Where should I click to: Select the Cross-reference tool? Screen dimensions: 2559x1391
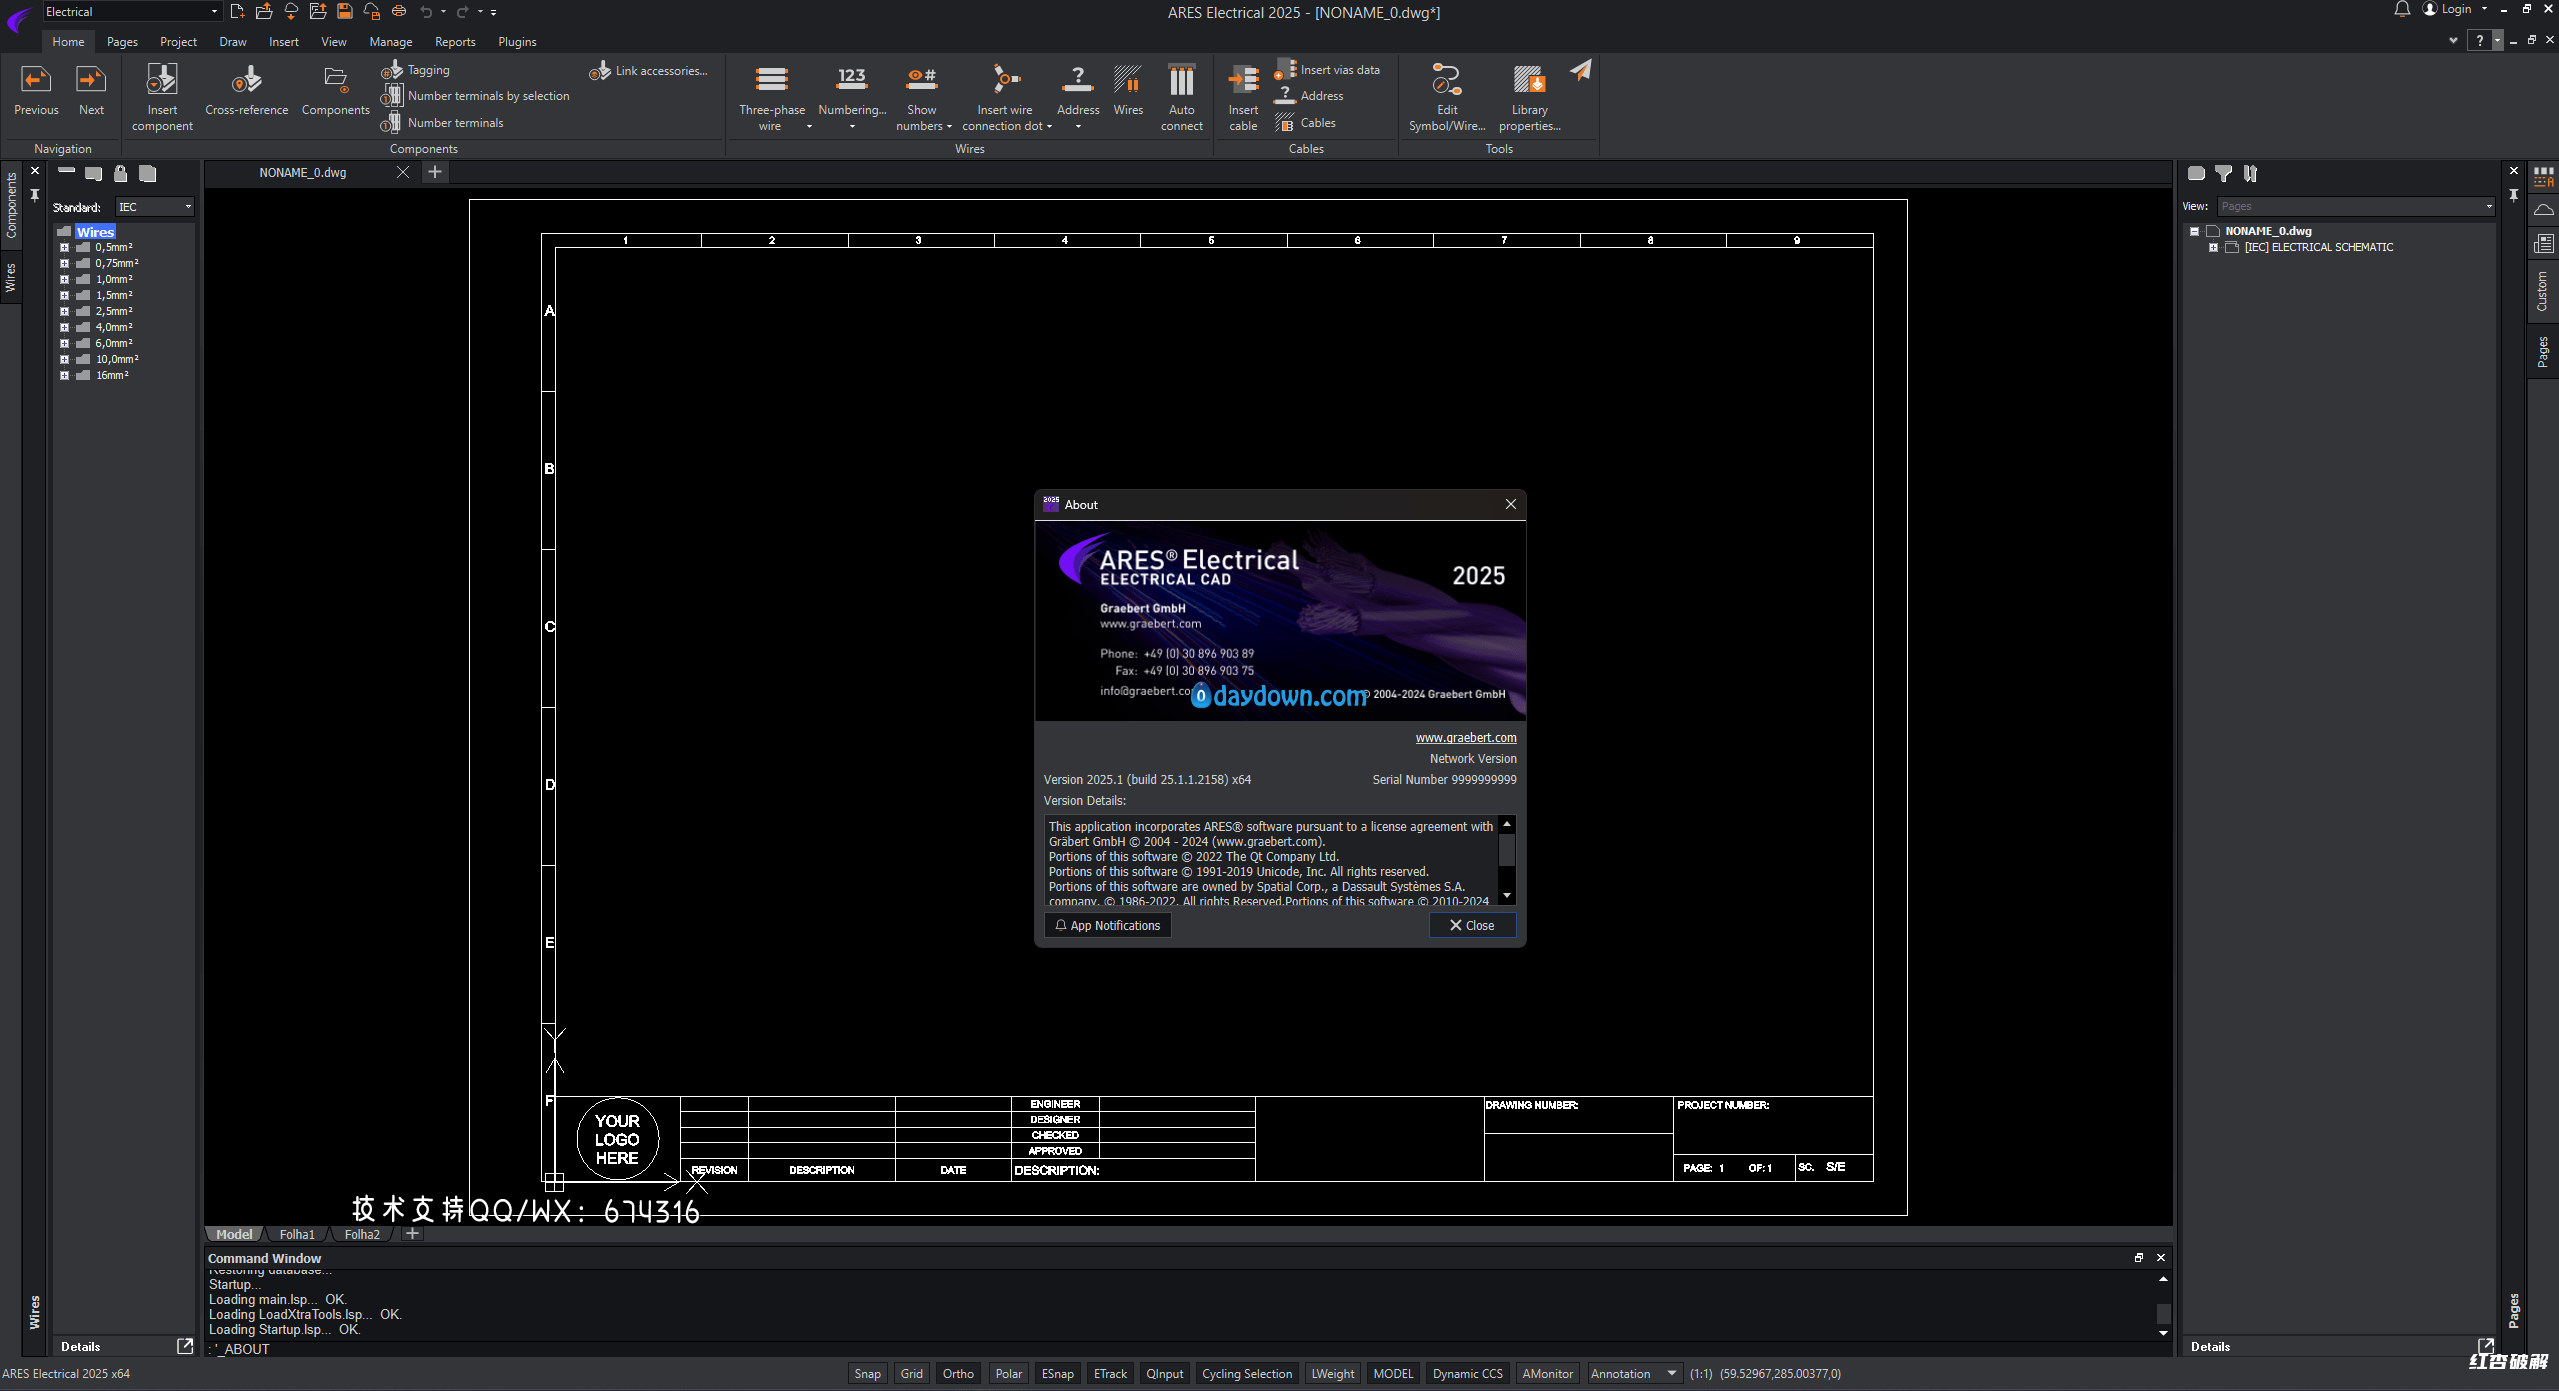[246, 90]
